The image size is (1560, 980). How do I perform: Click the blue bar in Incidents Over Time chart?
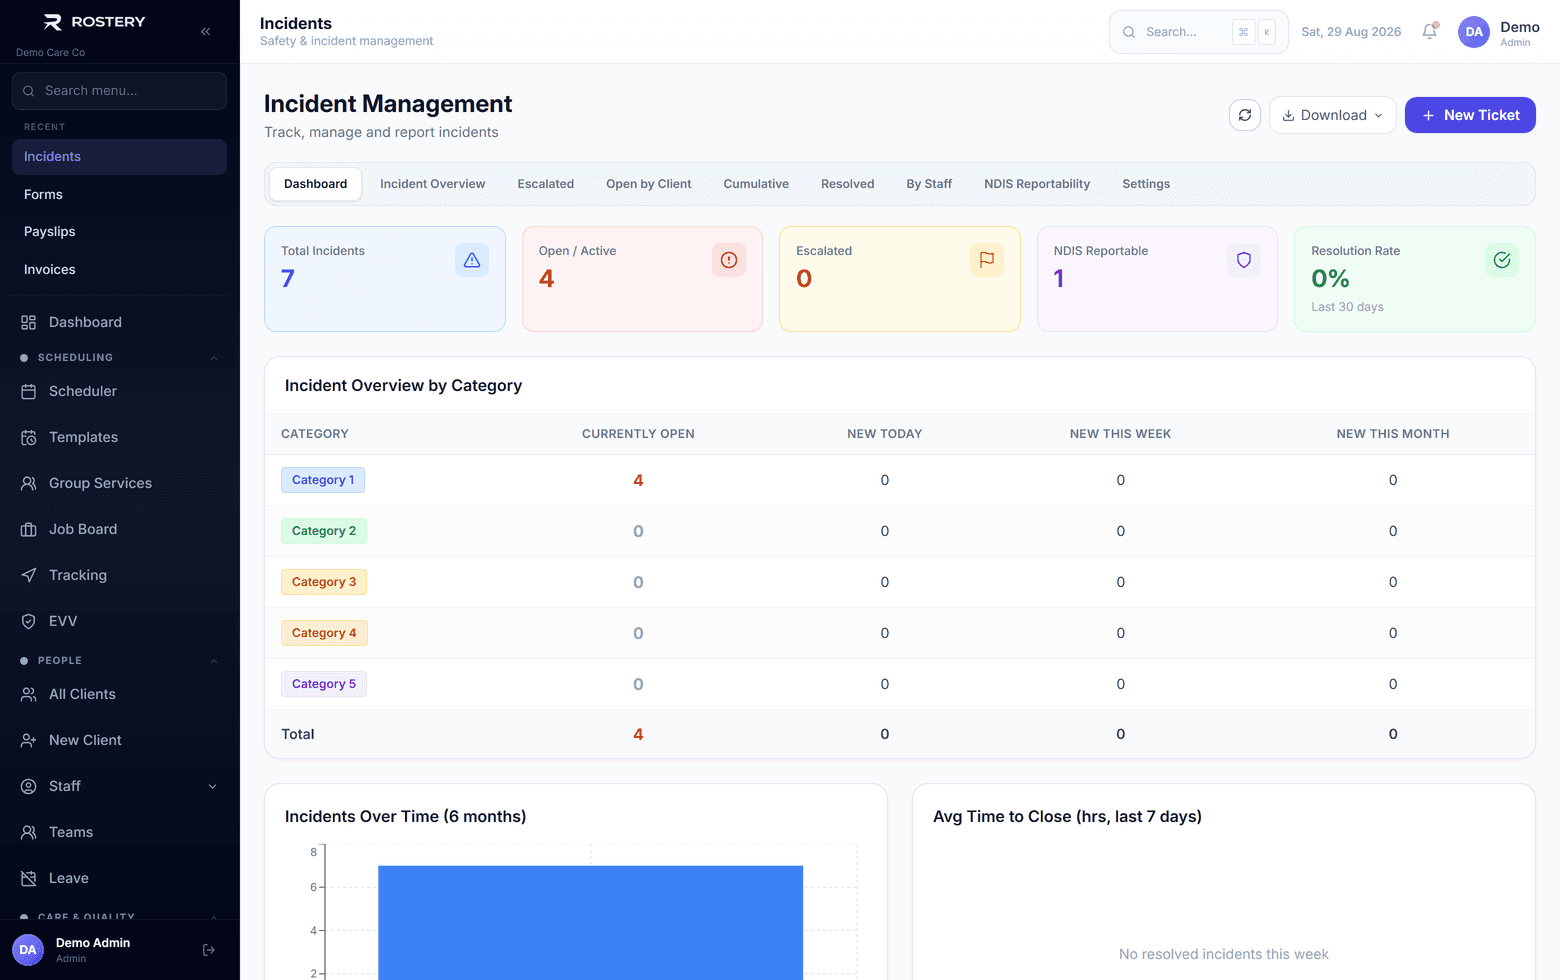click(590, 922)
